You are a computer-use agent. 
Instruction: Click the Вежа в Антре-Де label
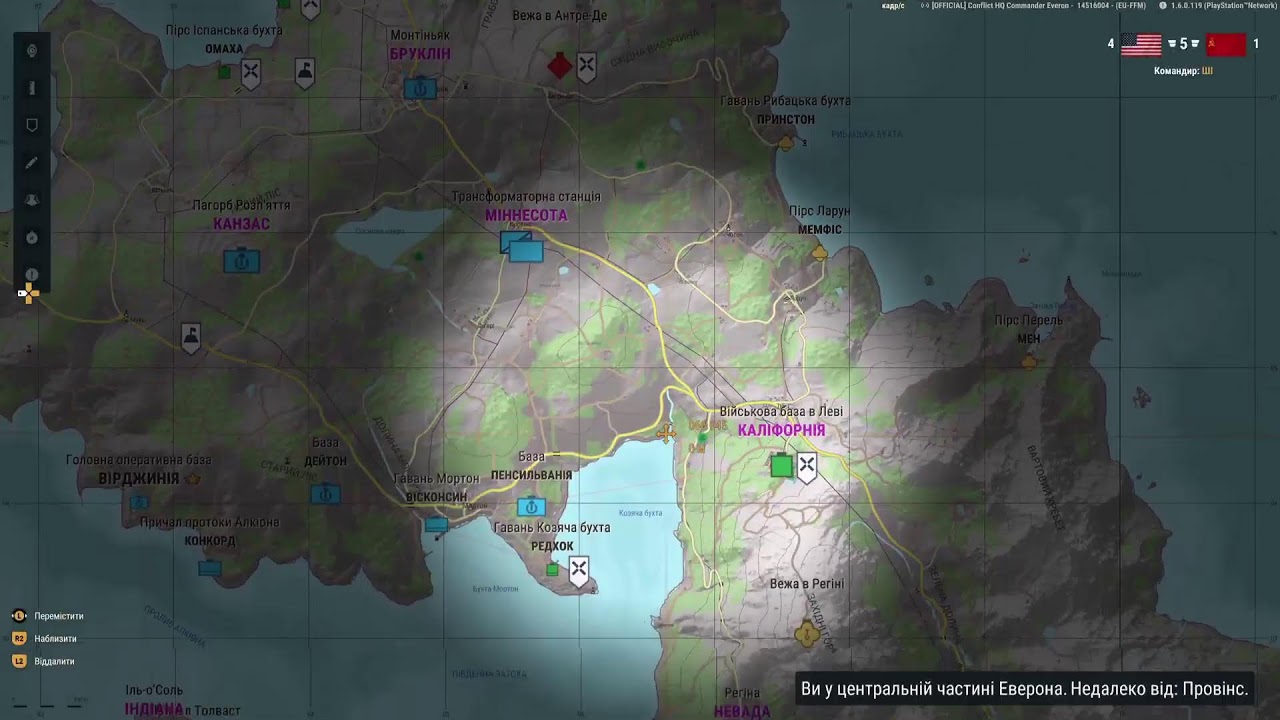click(559, 16)
